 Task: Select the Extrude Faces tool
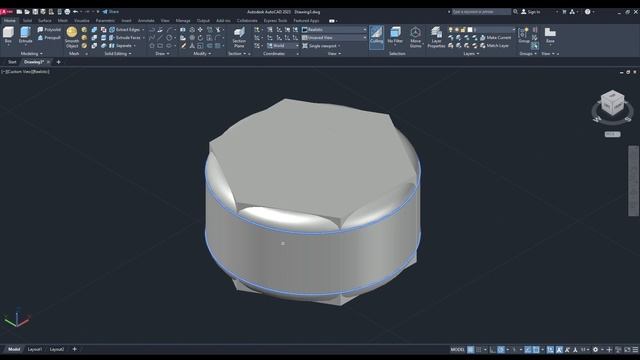(x=127, y=38)
